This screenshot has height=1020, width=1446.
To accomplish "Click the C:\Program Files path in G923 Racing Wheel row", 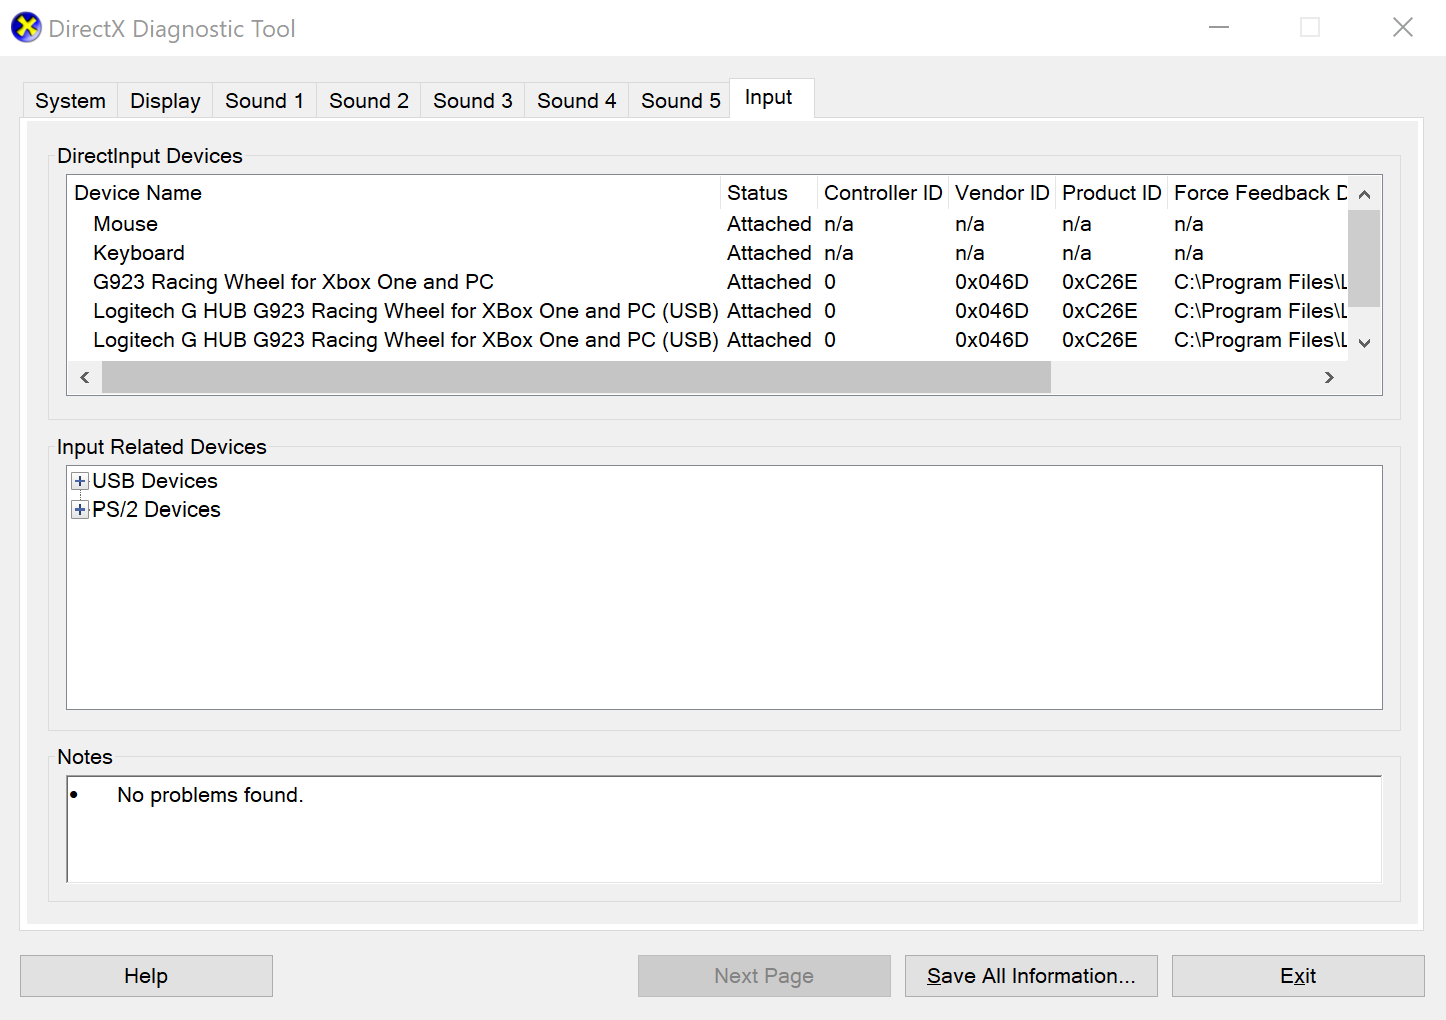I will point(1260,282).
